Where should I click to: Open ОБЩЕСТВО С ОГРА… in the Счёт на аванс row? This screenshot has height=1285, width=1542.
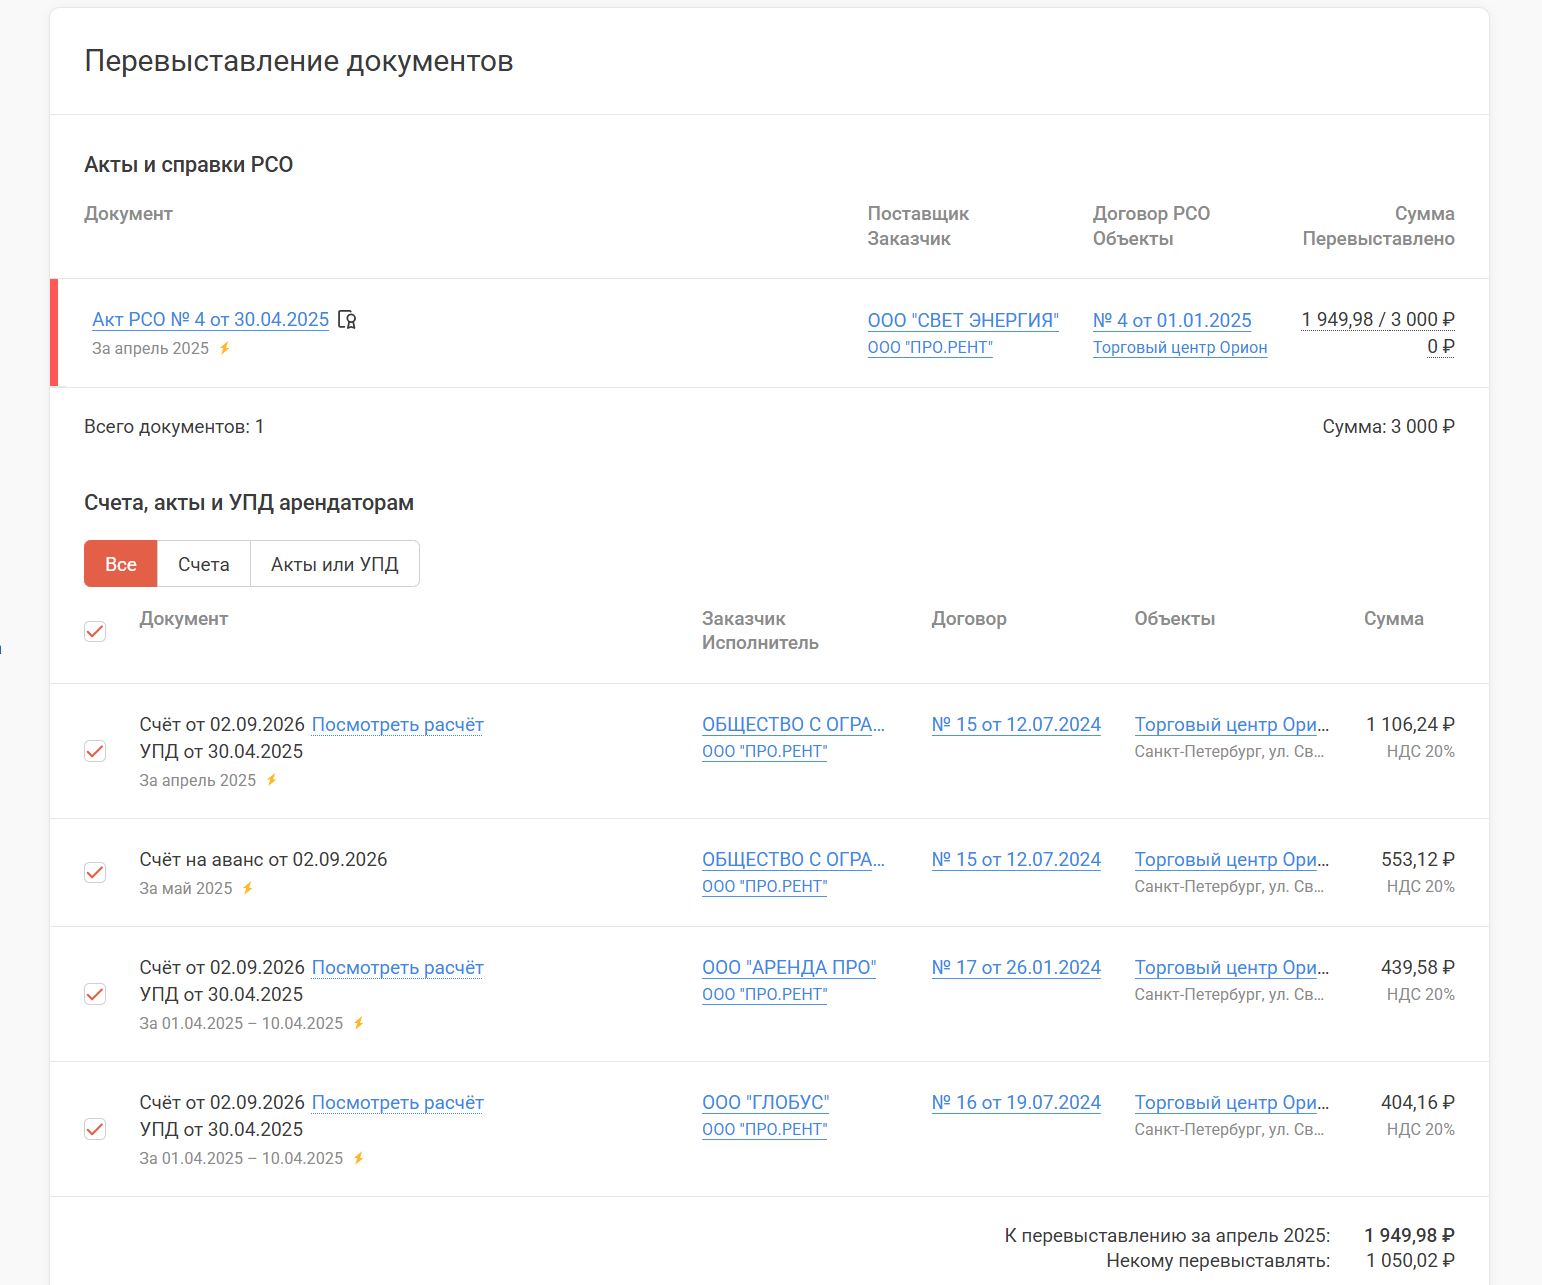[x=794, y=860]
